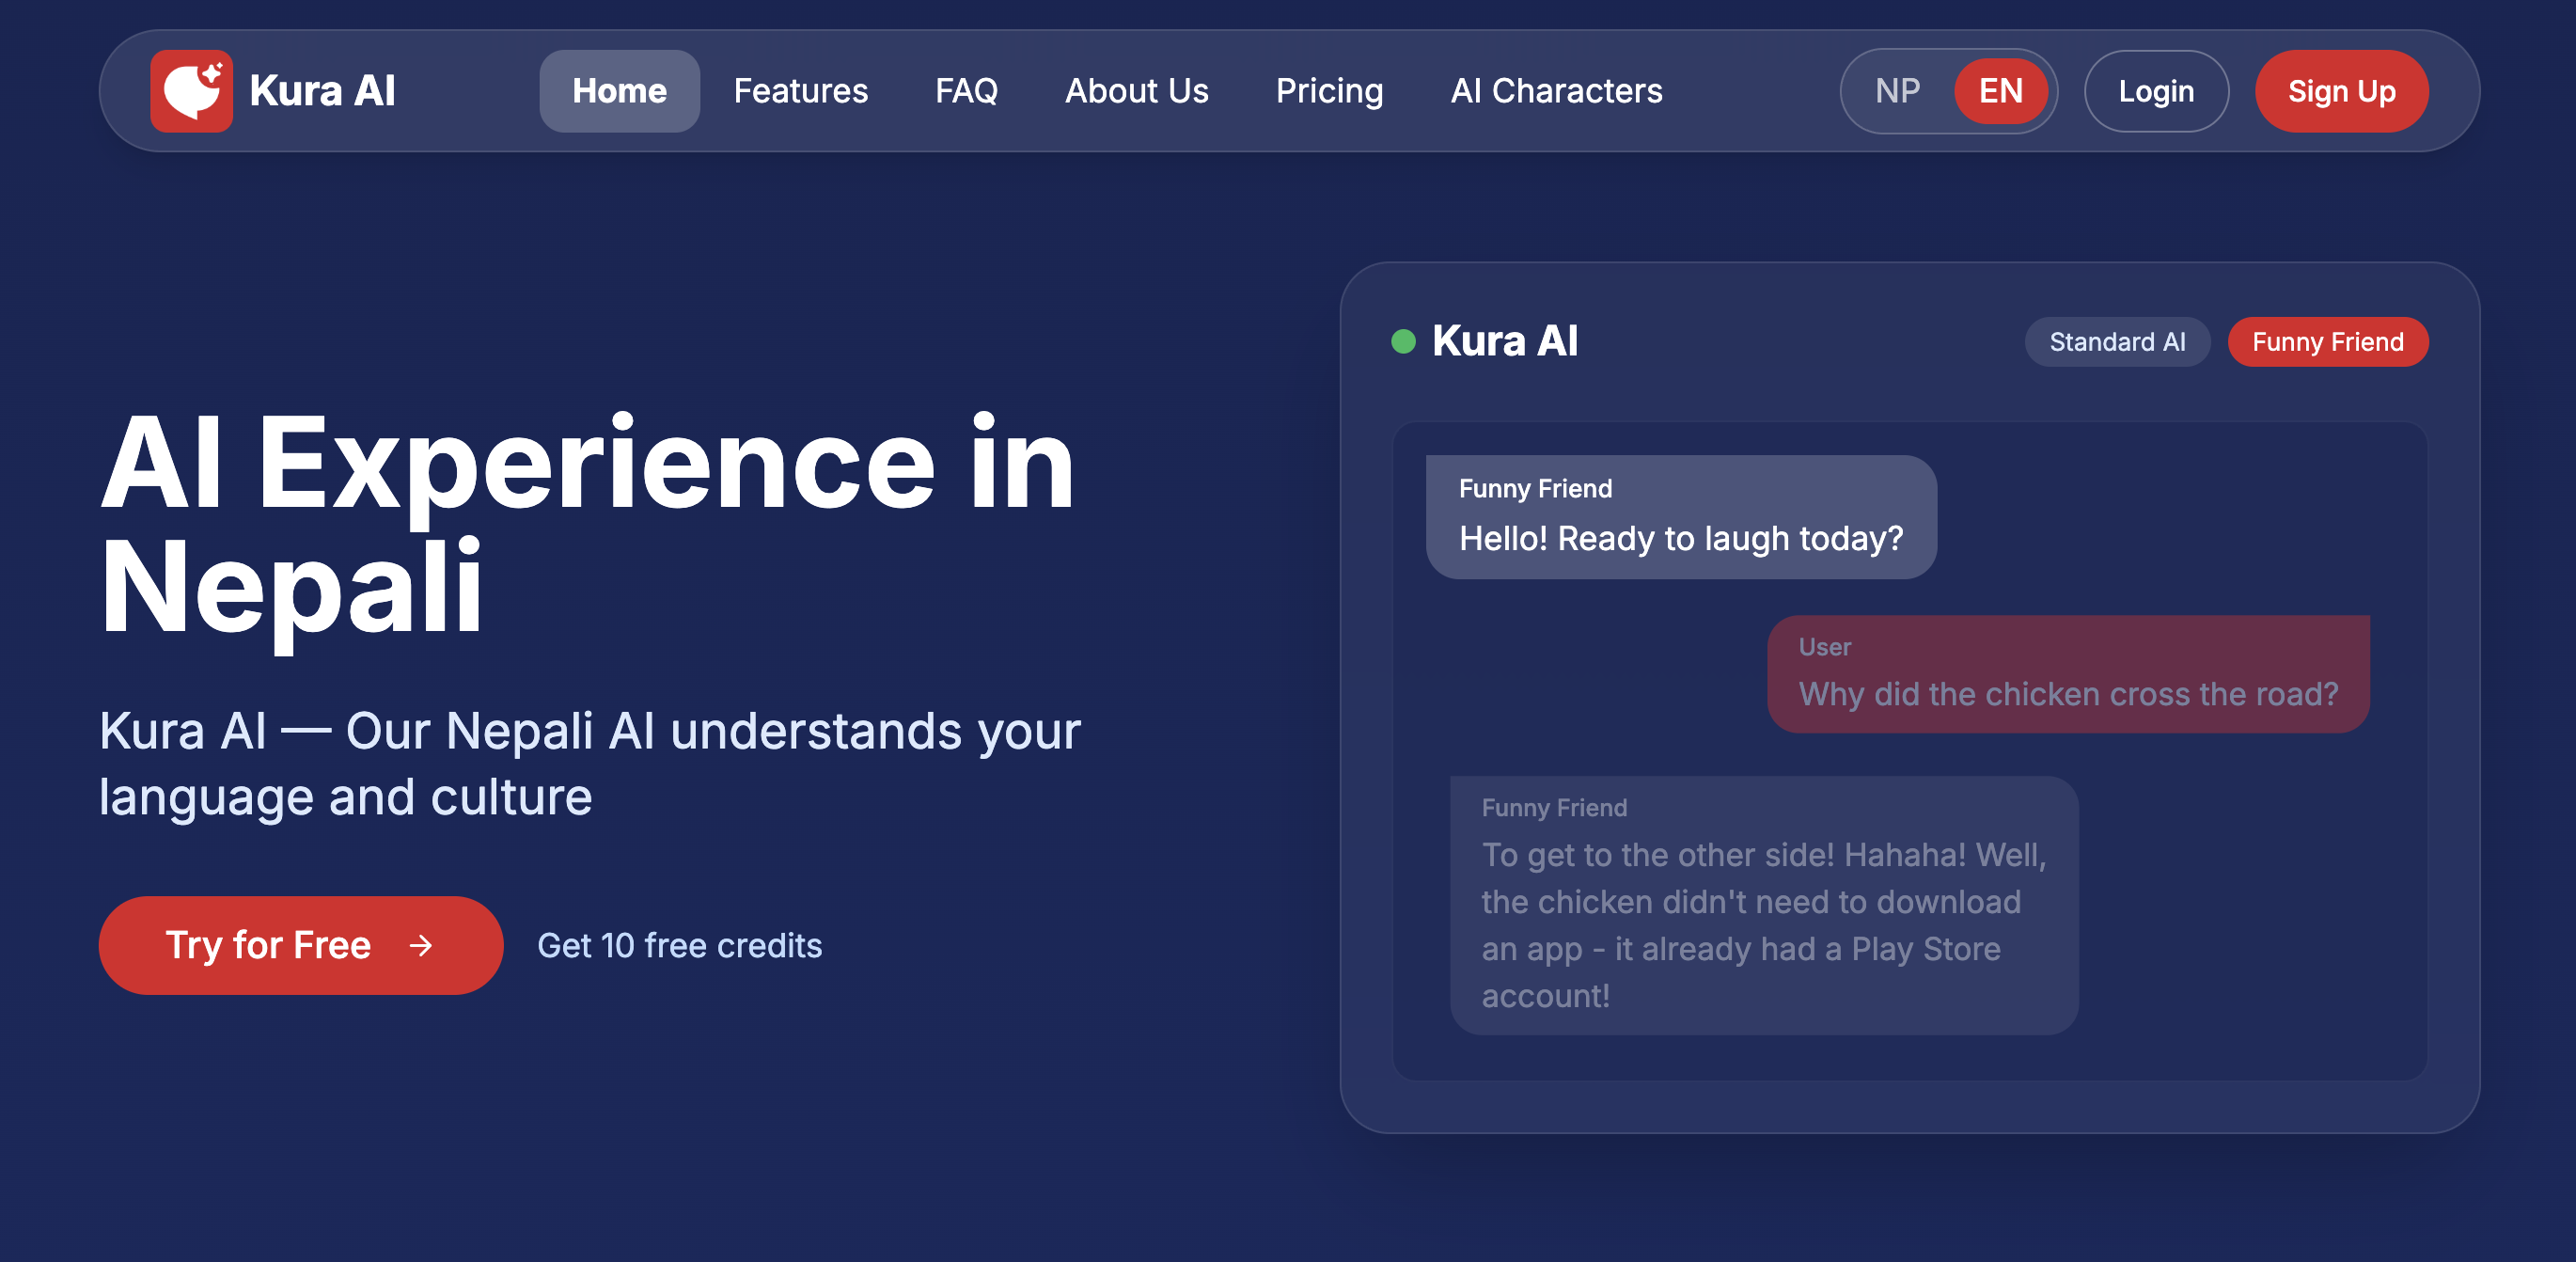The height and width of the screenshot is (1262, 2576).
Task: Click the arrow icon in Try for Free
Action: point(421,945)
